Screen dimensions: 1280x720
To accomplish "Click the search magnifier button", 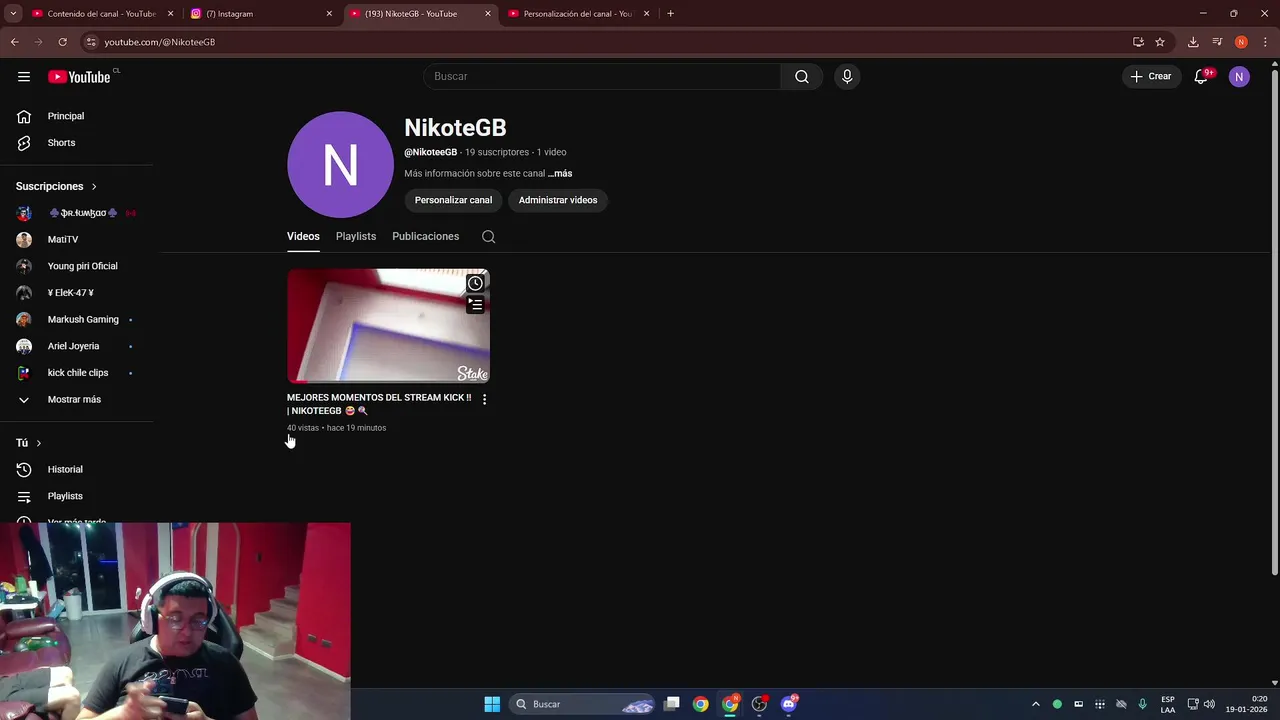I will (802, 76).
